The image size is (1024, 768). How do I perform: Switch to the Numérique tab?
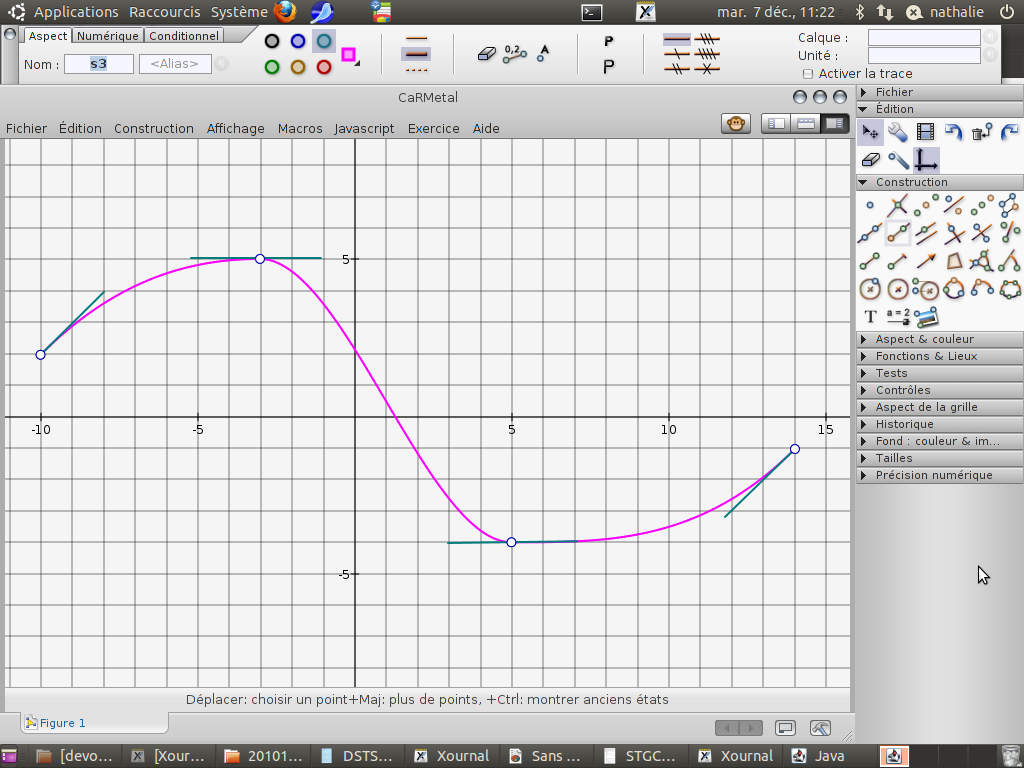tap(108, 36)
